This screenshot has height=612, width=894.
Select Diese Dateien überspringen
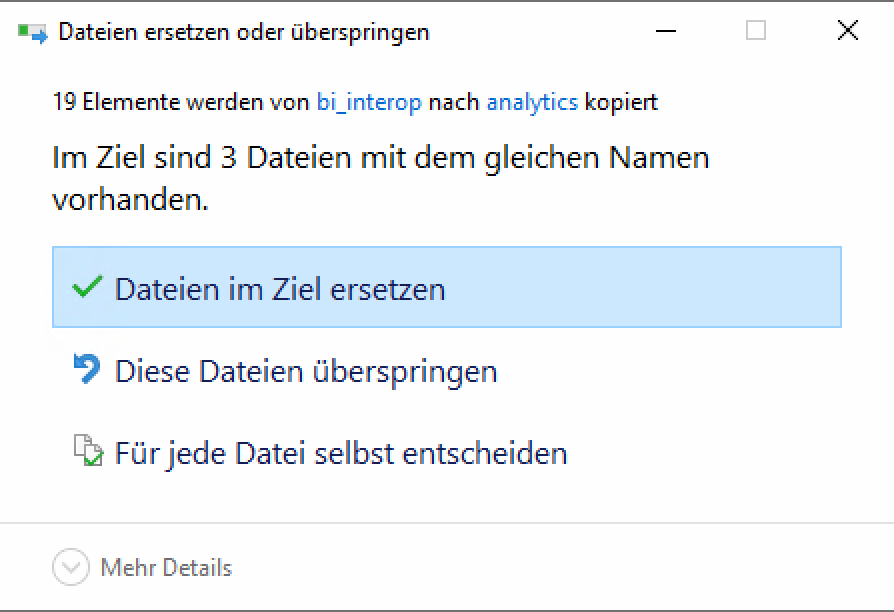306,371
